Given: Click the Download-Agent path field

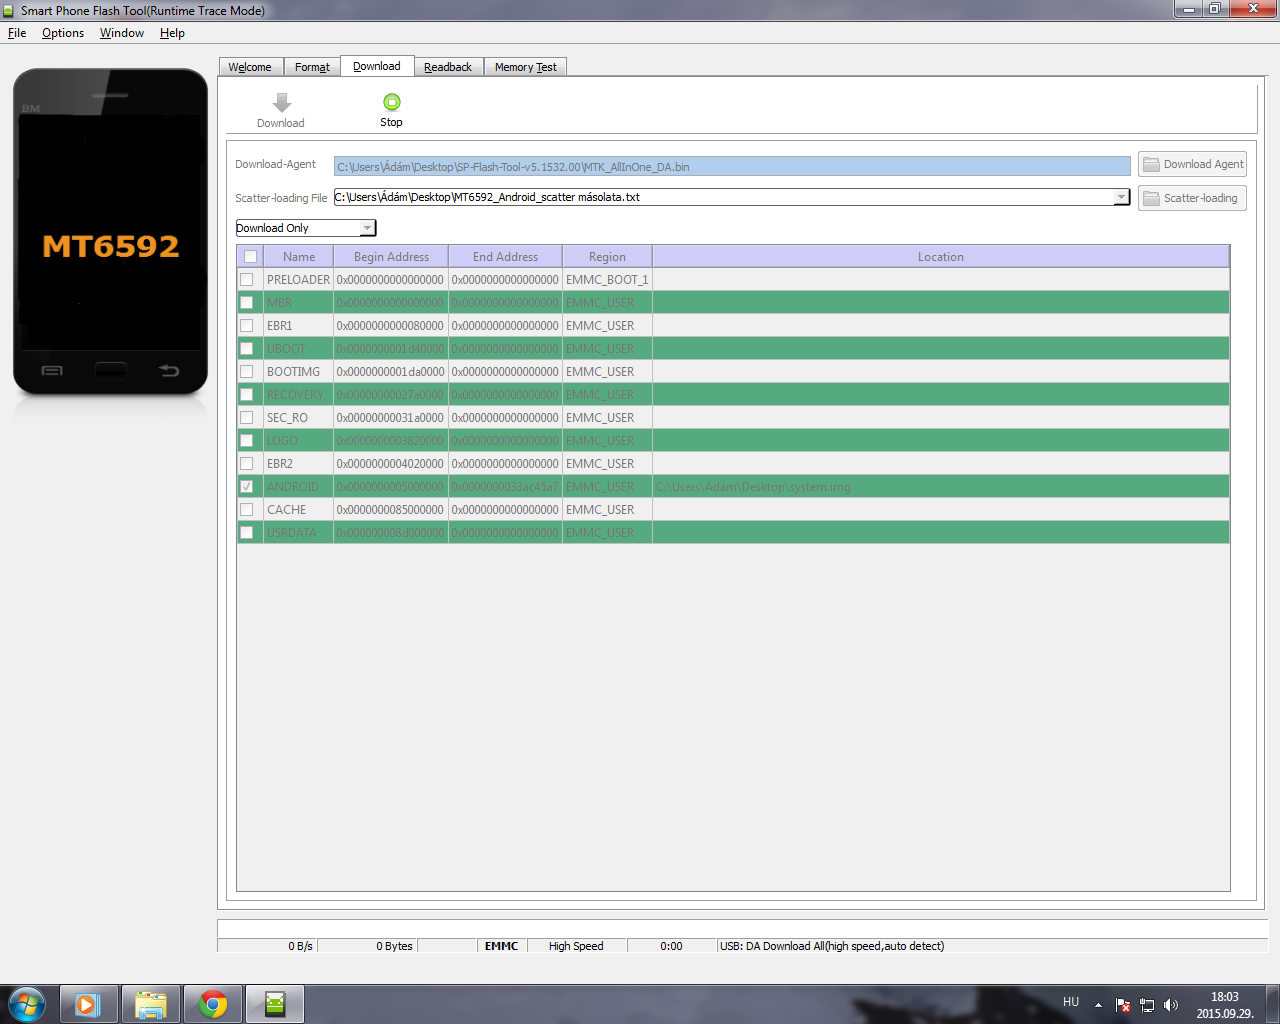Looking at the screenshot, I should (x=732, y=166).
